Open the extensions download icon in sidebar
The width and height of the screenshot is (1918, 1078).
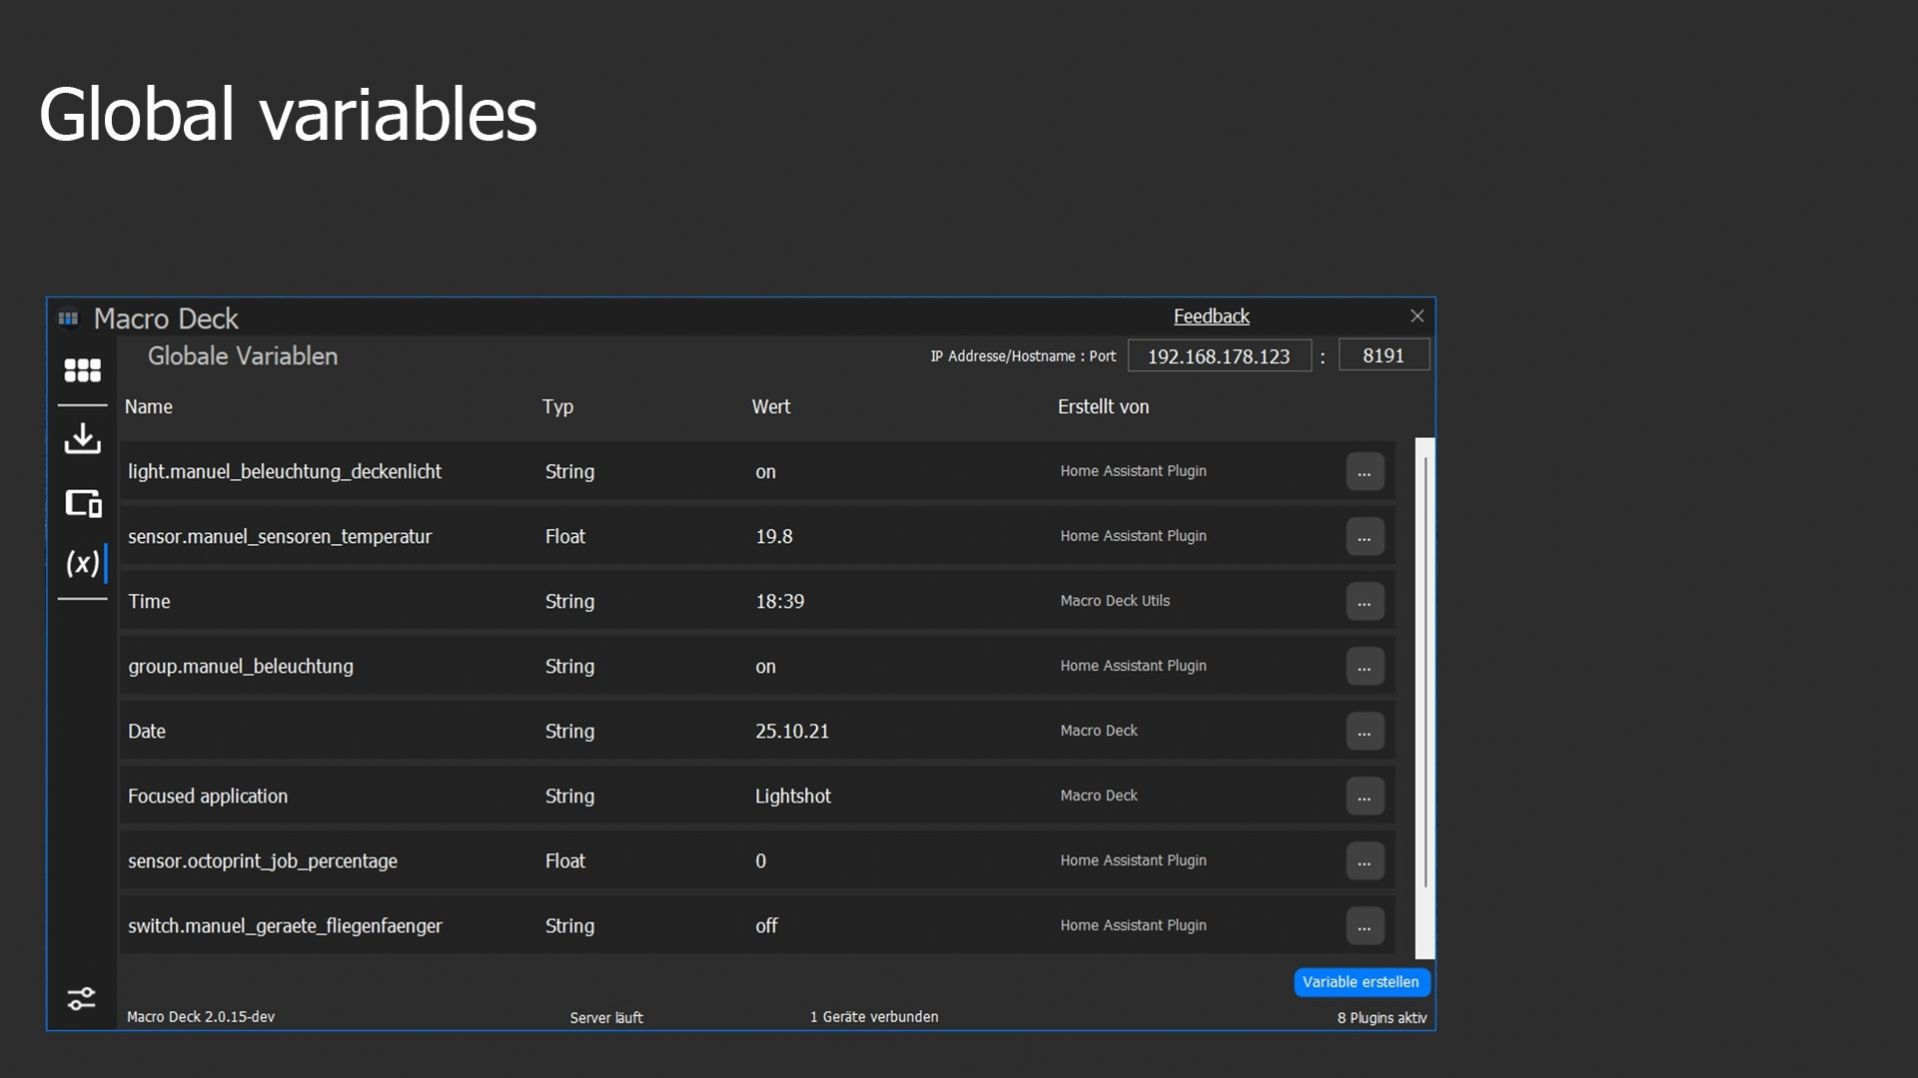coord(82,438)
